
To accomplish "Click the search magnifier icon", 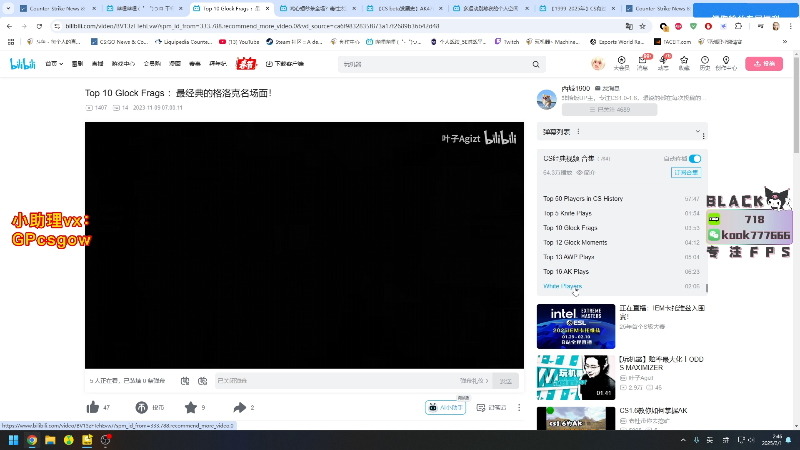I will coord(536,64).
